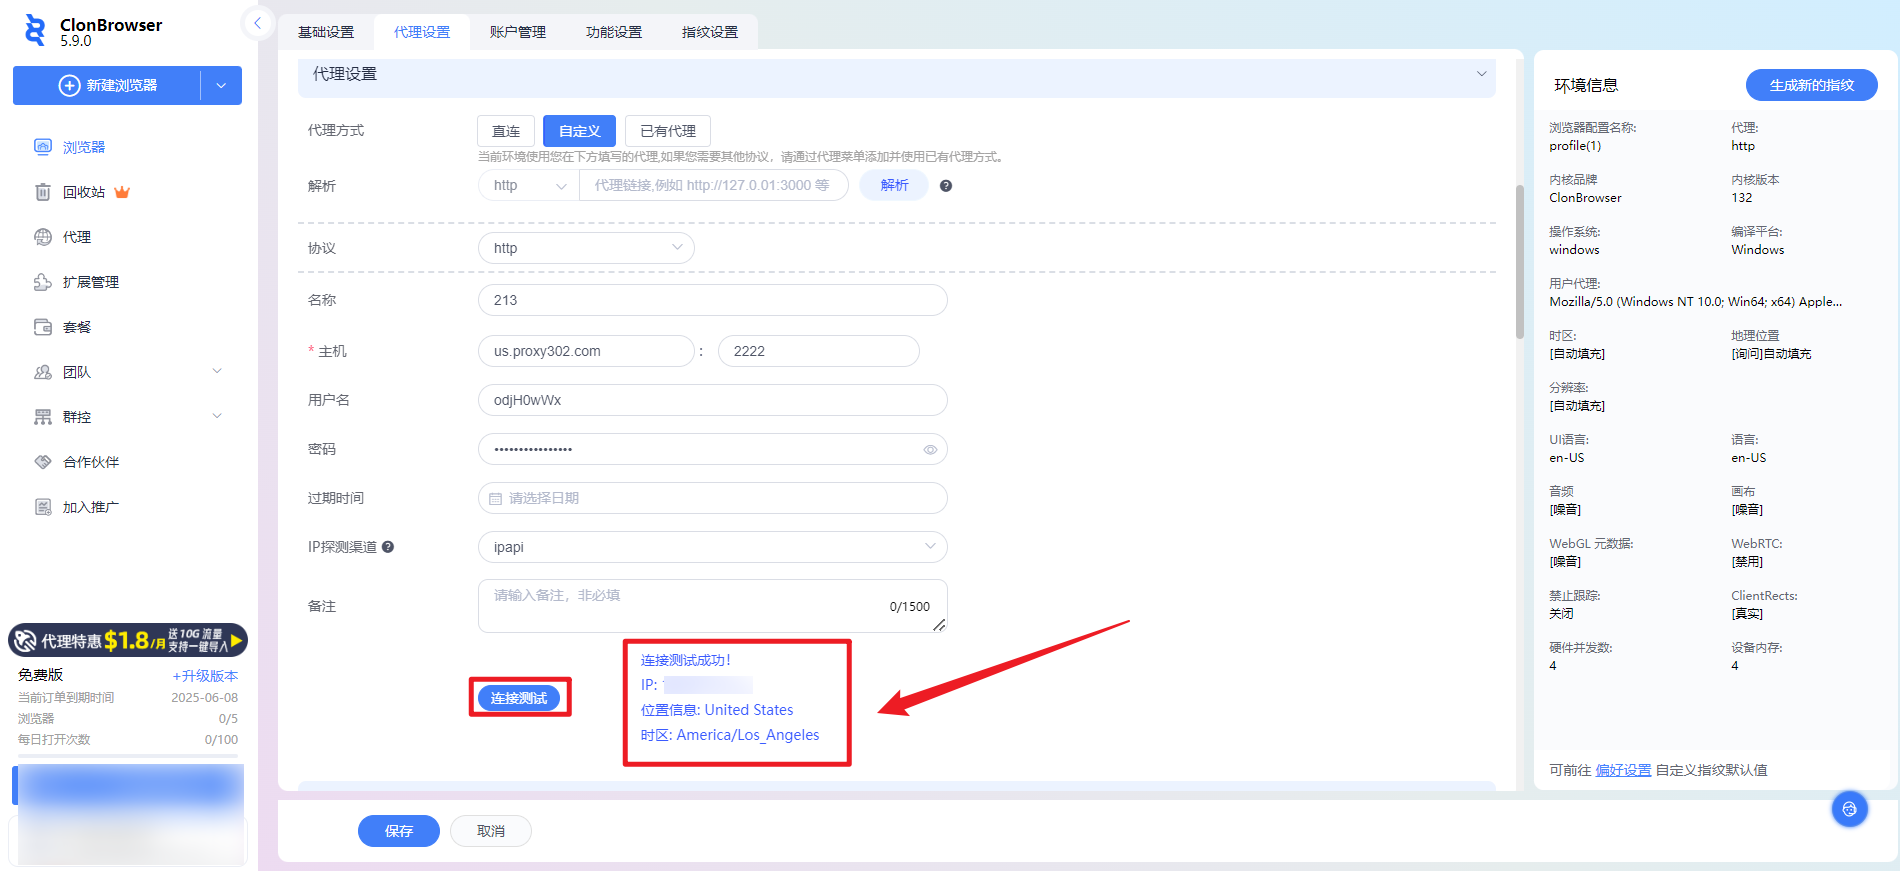Click the 名称 input with 213

click(x=712, y=300)
